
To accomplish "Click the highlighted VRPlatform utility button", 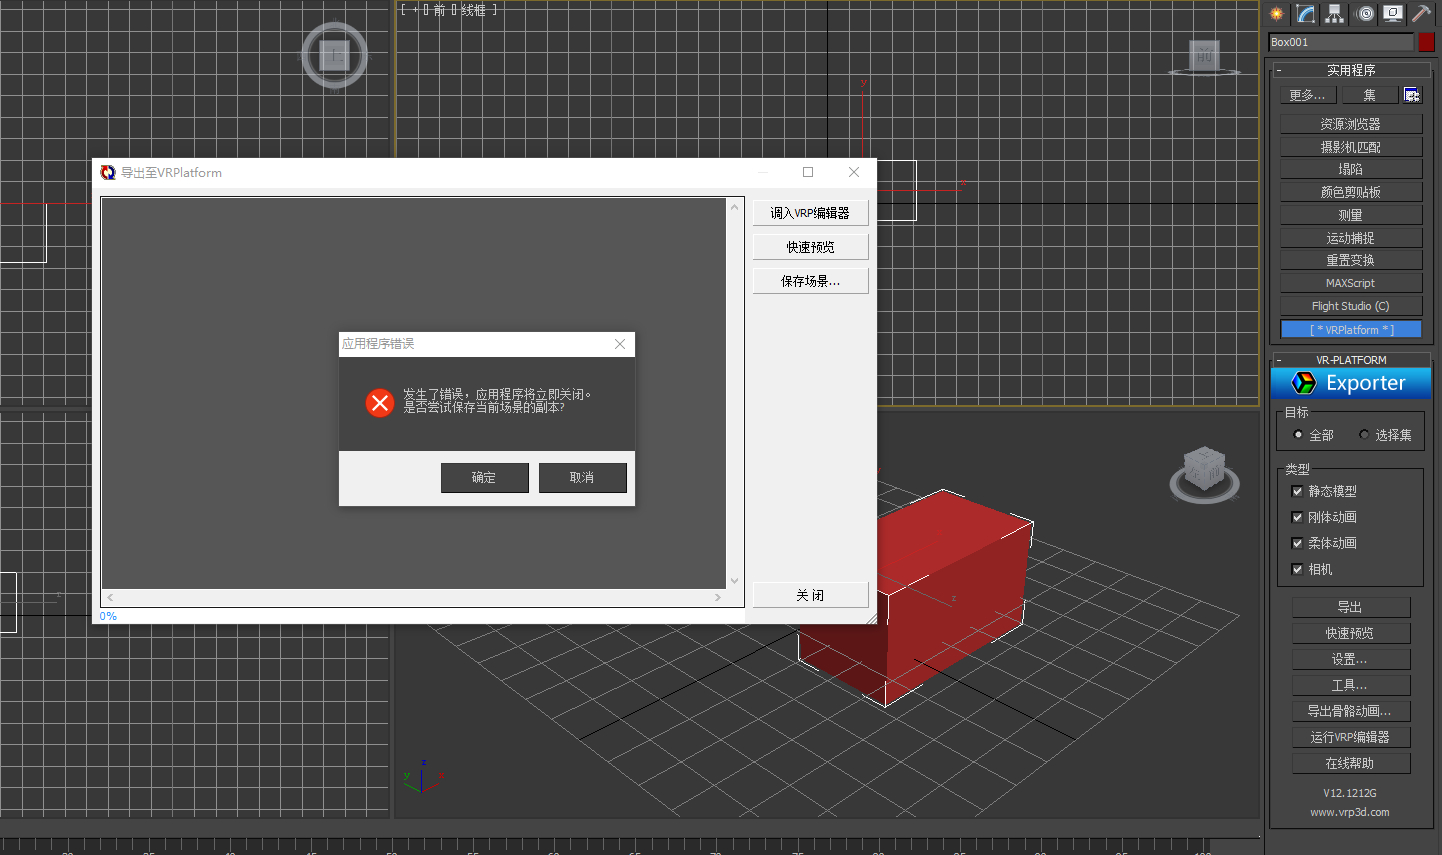I will (1351, 329).
